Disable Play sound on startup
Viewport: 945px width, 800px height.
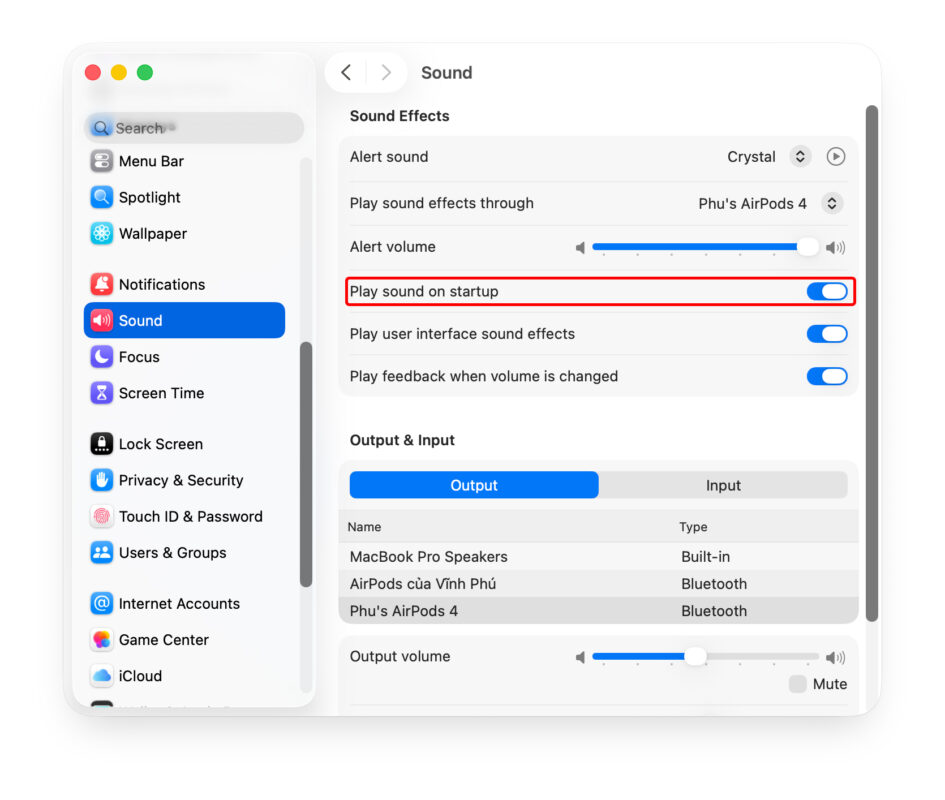point(826,292)
